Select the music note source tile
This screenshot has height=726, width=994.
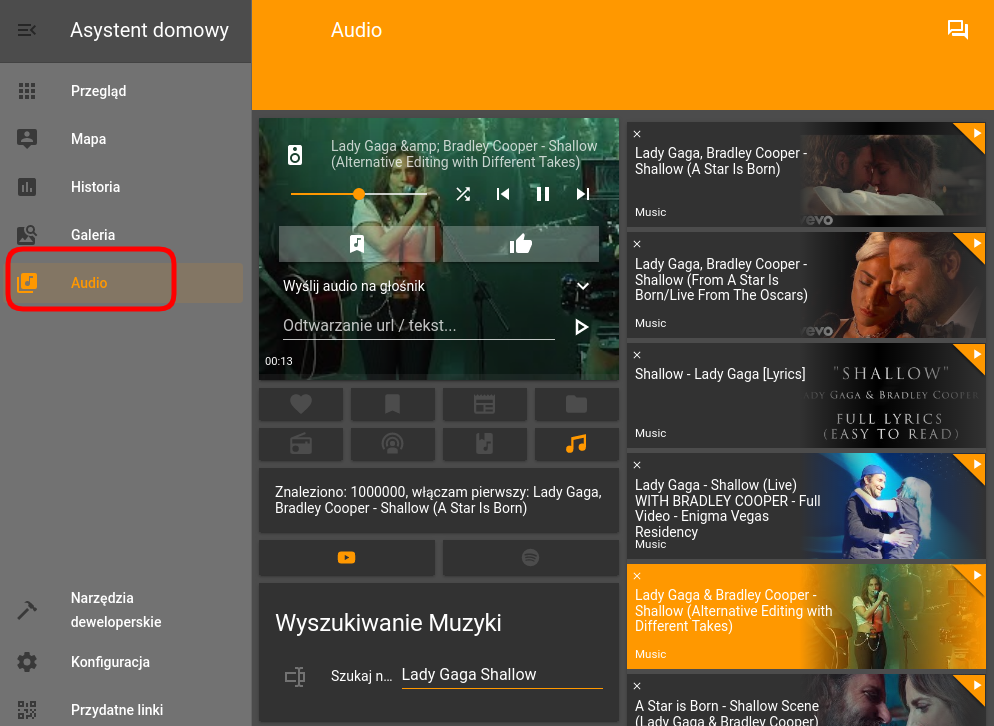coord(577,443)
